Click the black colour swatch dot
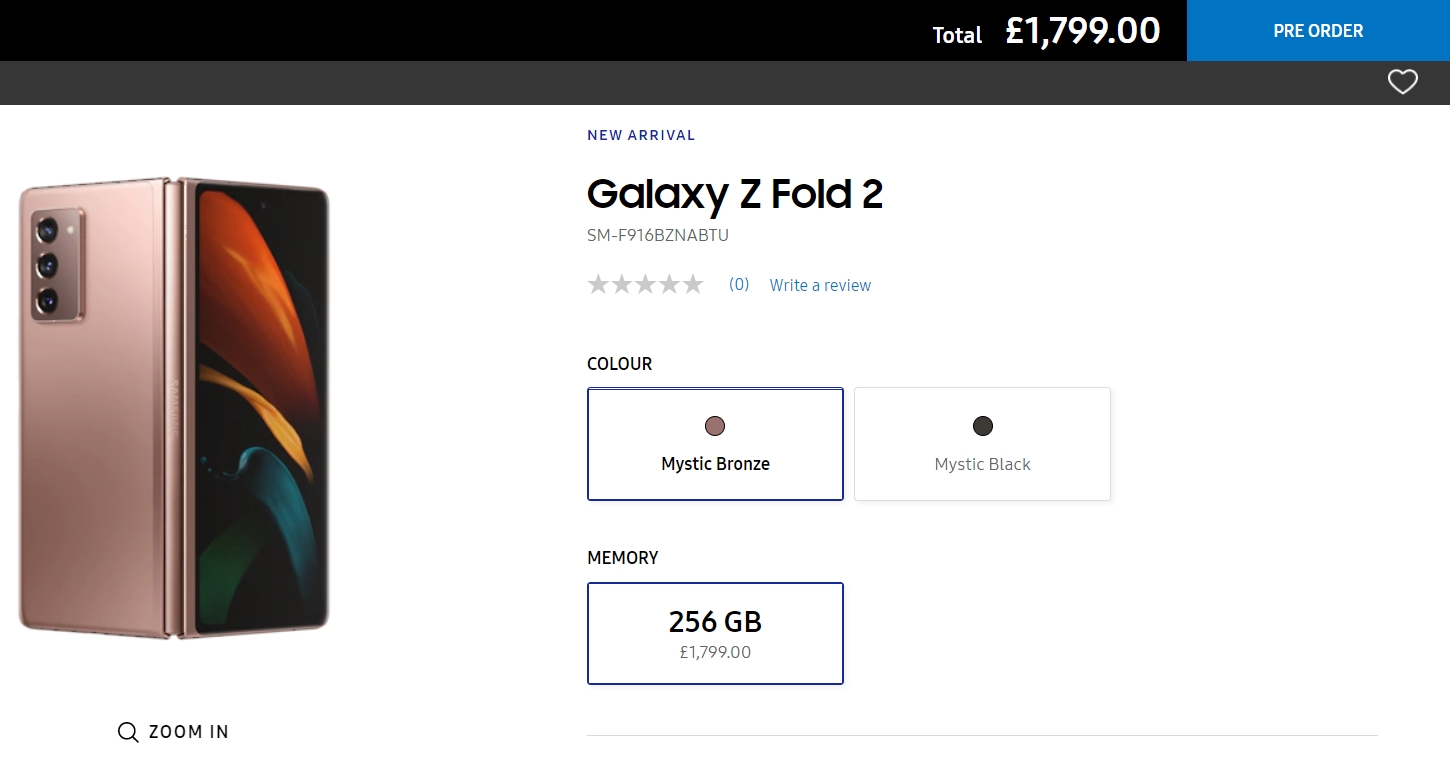The height and width of the screenshot is (779, 1450). click(x=983, y=426)
